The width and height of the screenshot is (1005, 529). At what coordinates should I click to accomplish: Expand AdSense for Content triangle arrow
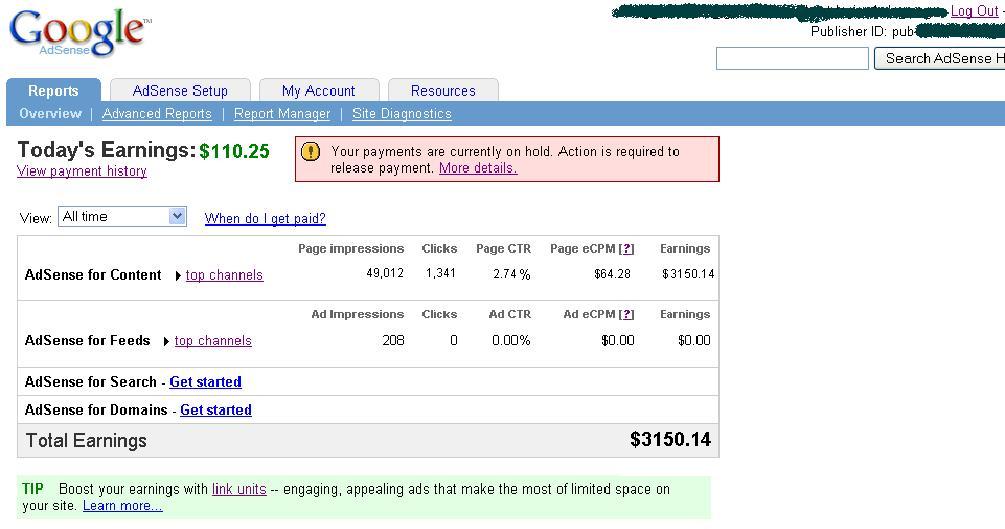[178, 276]
